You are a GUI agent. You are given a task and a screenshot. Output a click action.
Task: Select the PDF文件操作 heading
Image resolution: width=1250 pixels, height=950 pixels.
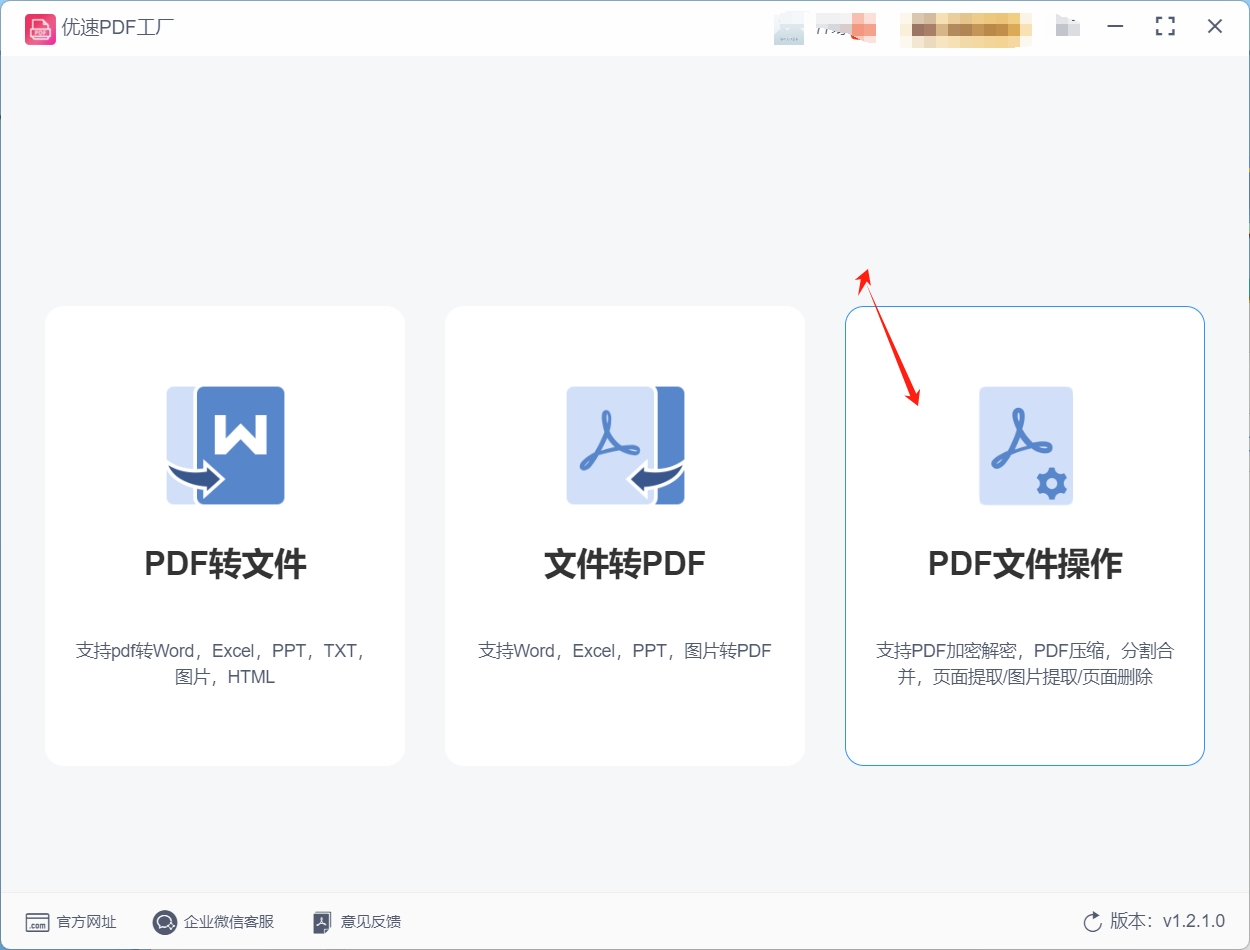1025,564
